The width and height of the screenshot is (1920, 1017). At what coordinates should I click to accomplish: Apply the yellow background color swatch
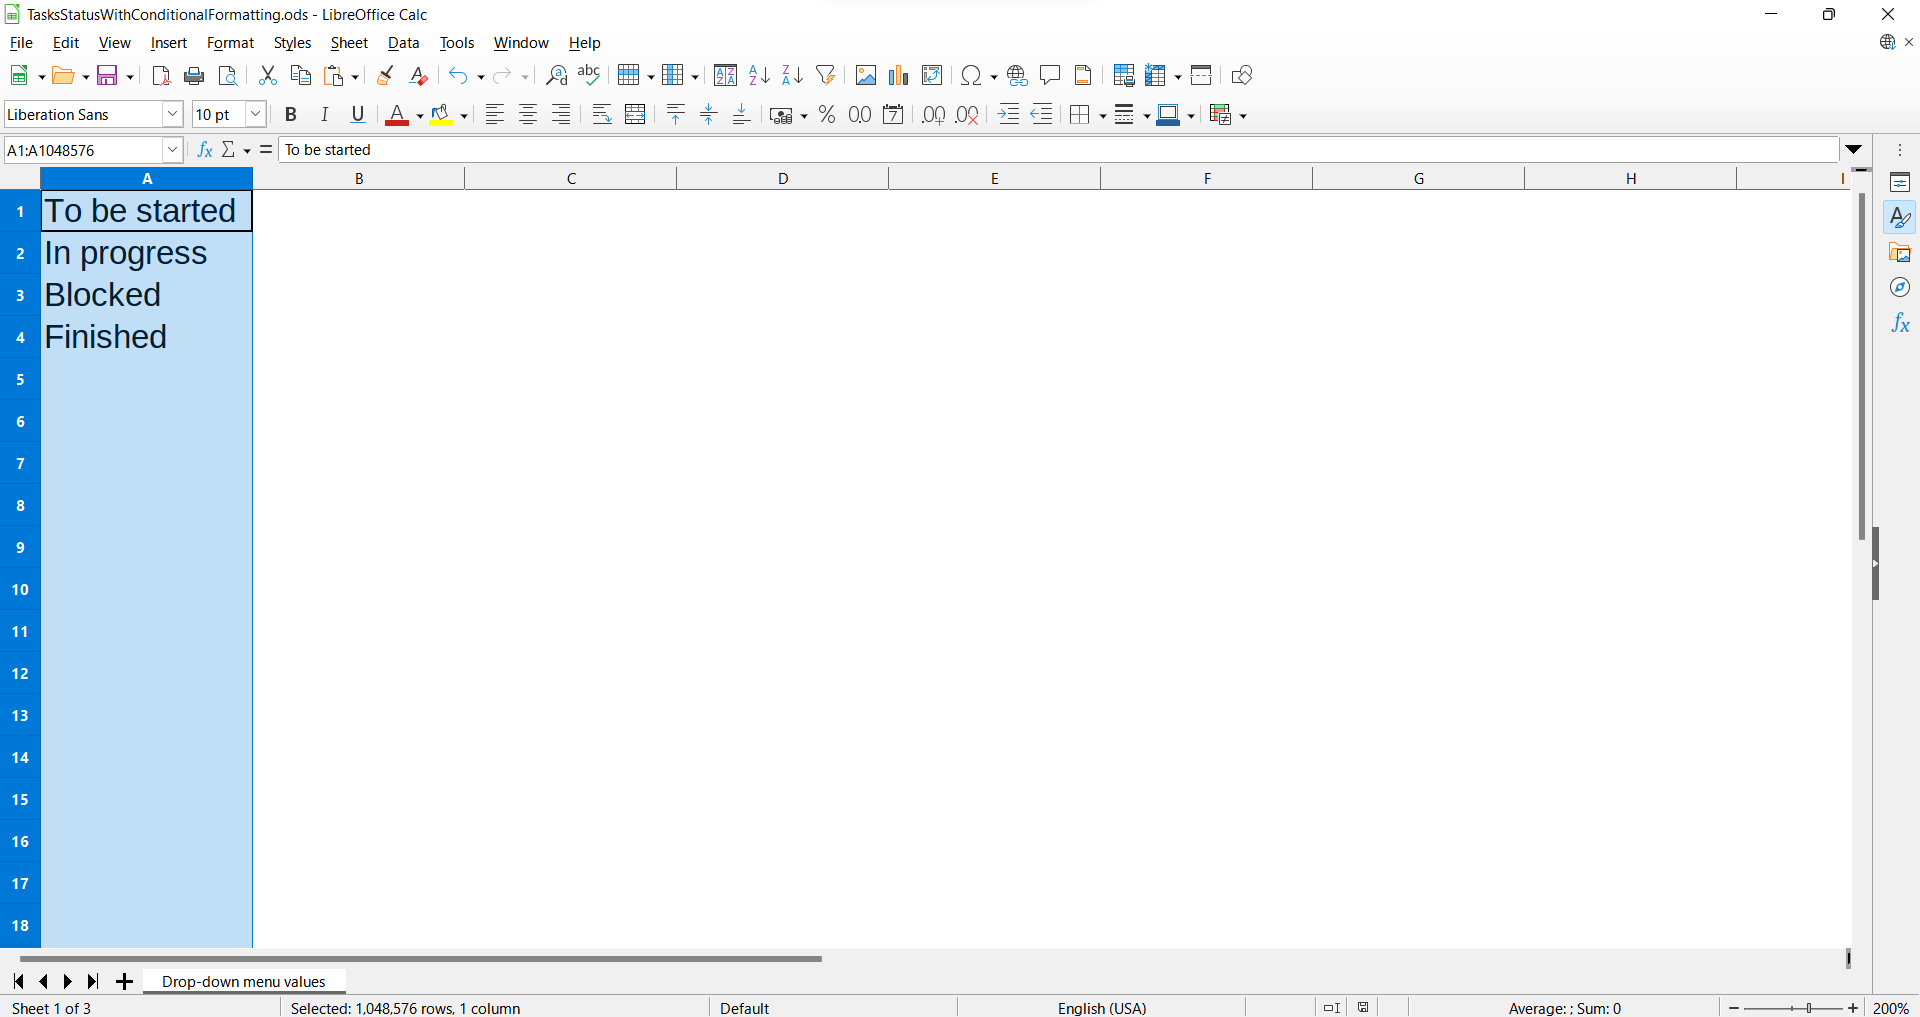[x=441, y=115]
